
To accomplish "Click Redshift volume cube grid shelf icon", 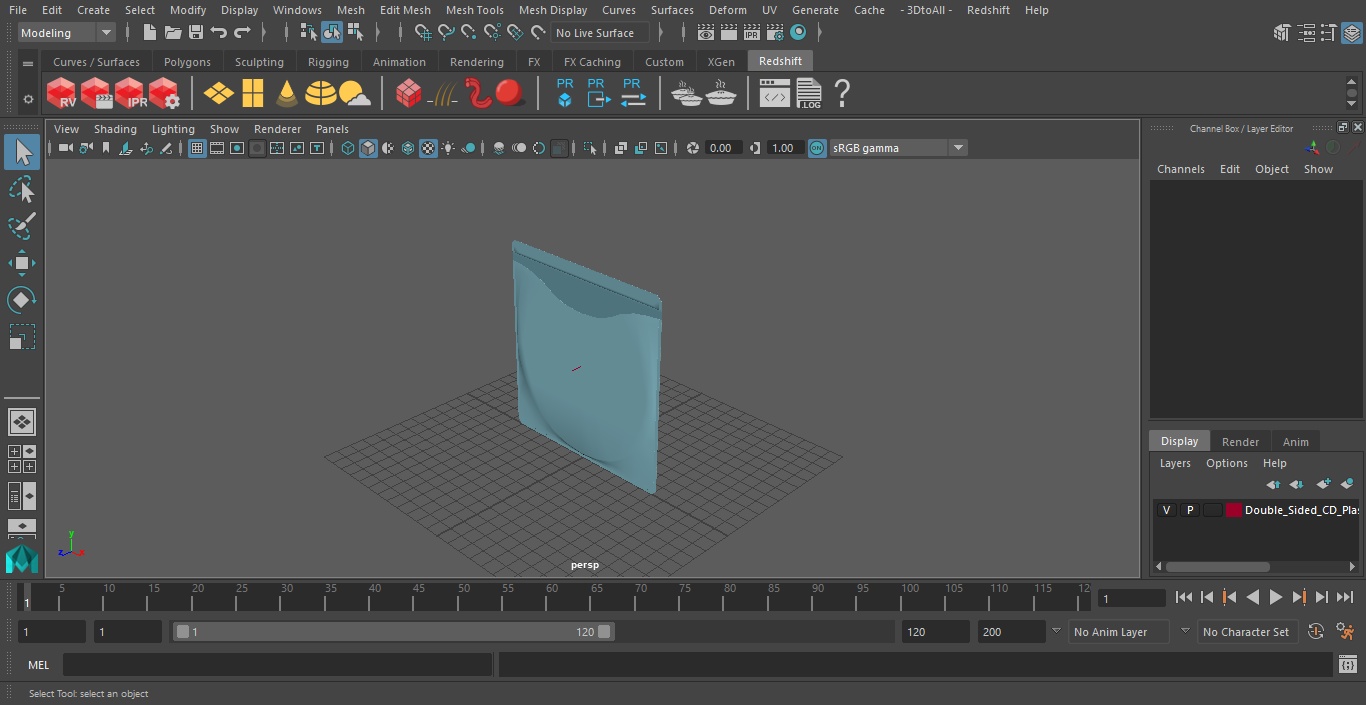I will 408,94.
